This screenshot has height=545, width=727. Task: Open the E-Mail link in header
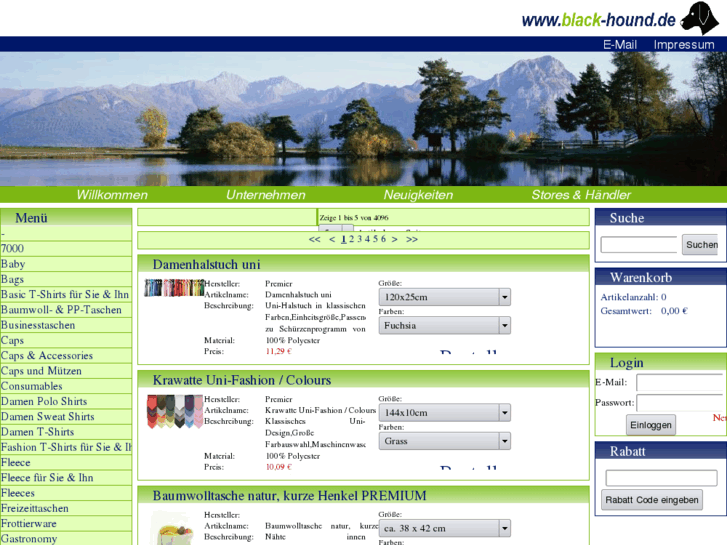point(620,45)
